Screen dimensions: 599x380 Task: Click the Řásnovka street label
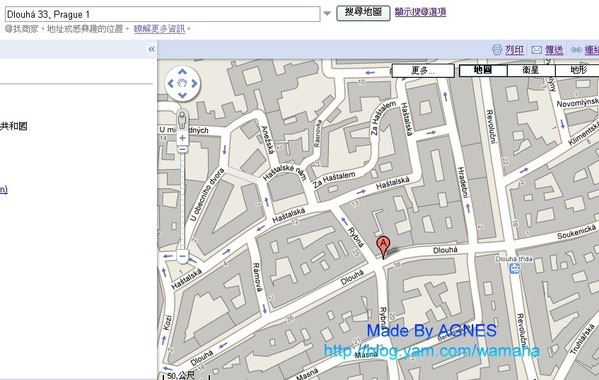click(x=317, y=133)
